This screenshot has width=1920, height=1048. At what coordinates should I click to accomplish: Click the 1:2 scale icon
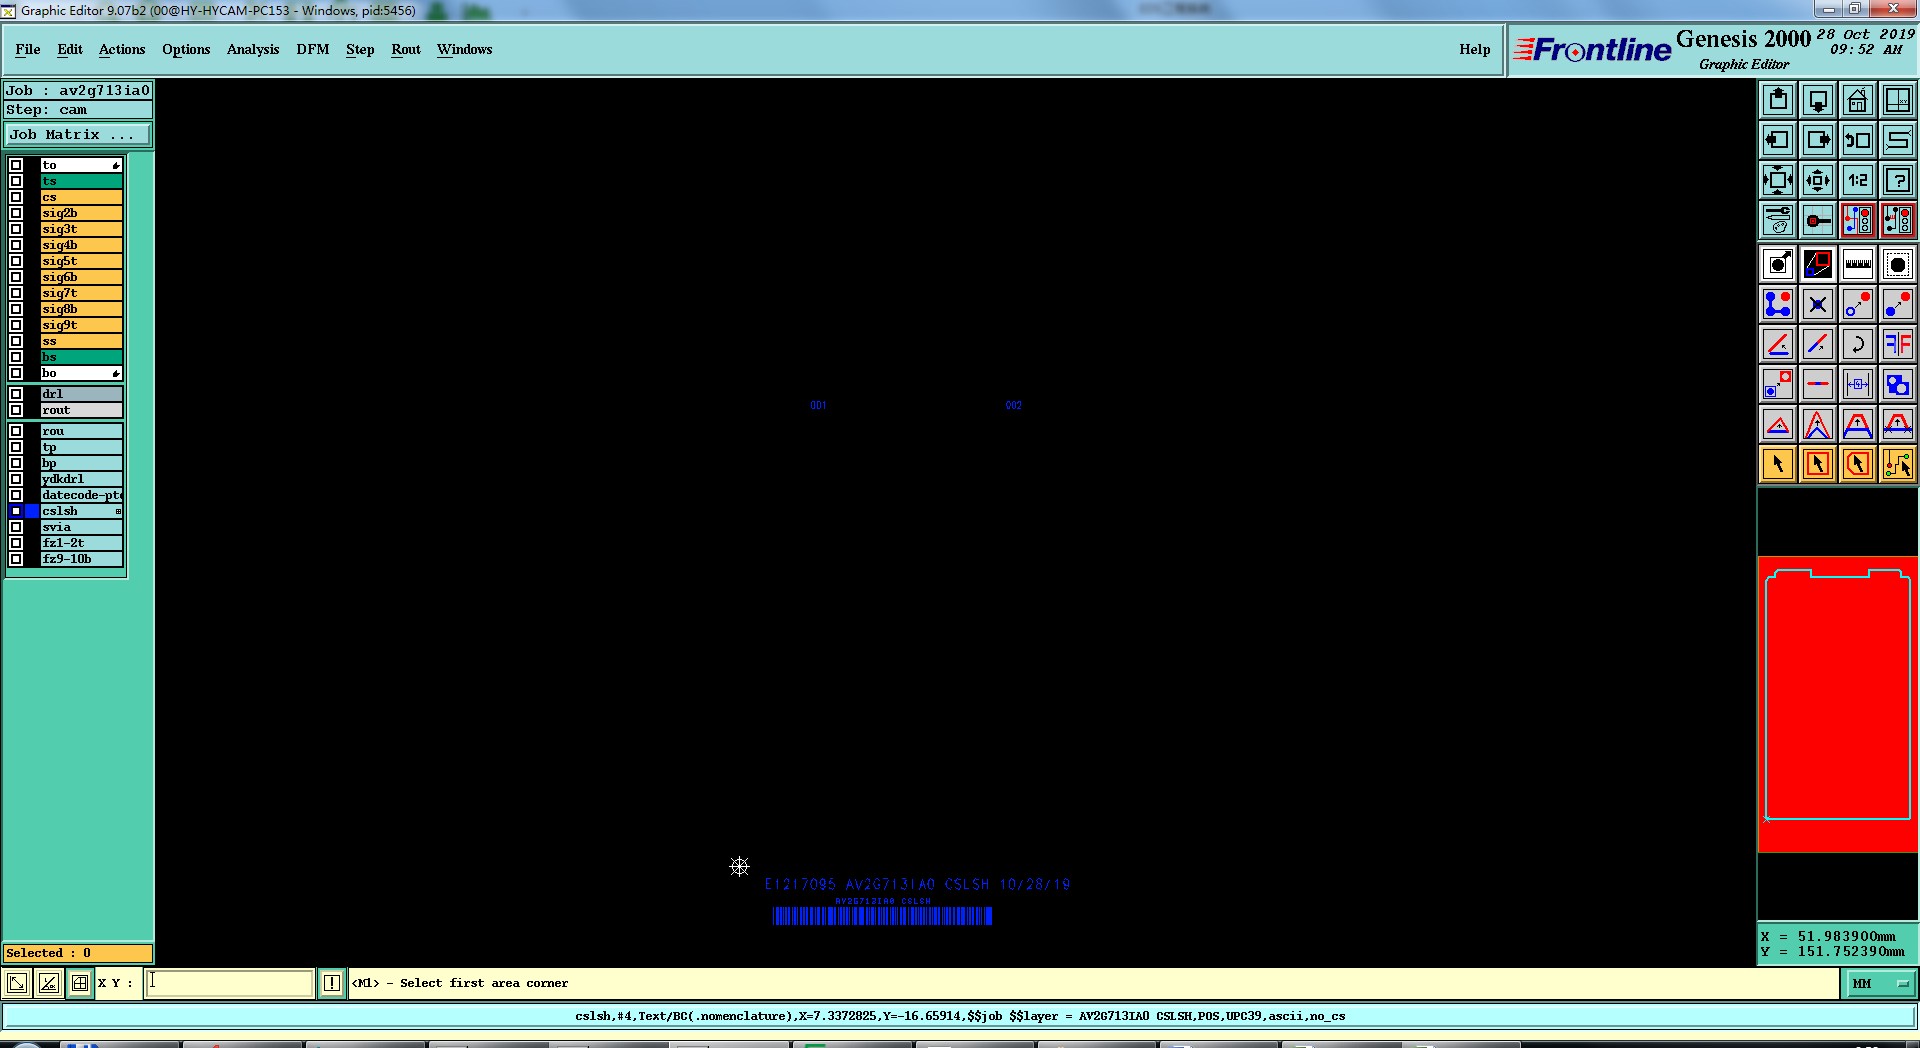tap(1858, 180)
